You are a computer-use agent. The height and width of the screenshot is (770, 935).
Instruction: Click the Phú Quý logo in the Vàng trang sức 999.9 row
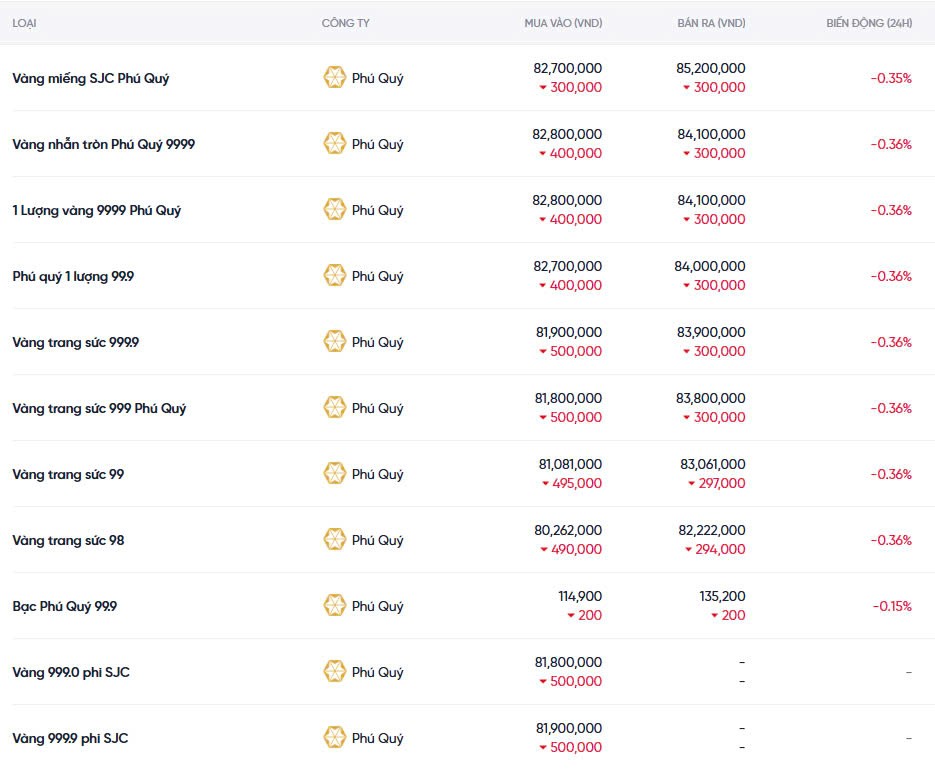click(335, 342)
